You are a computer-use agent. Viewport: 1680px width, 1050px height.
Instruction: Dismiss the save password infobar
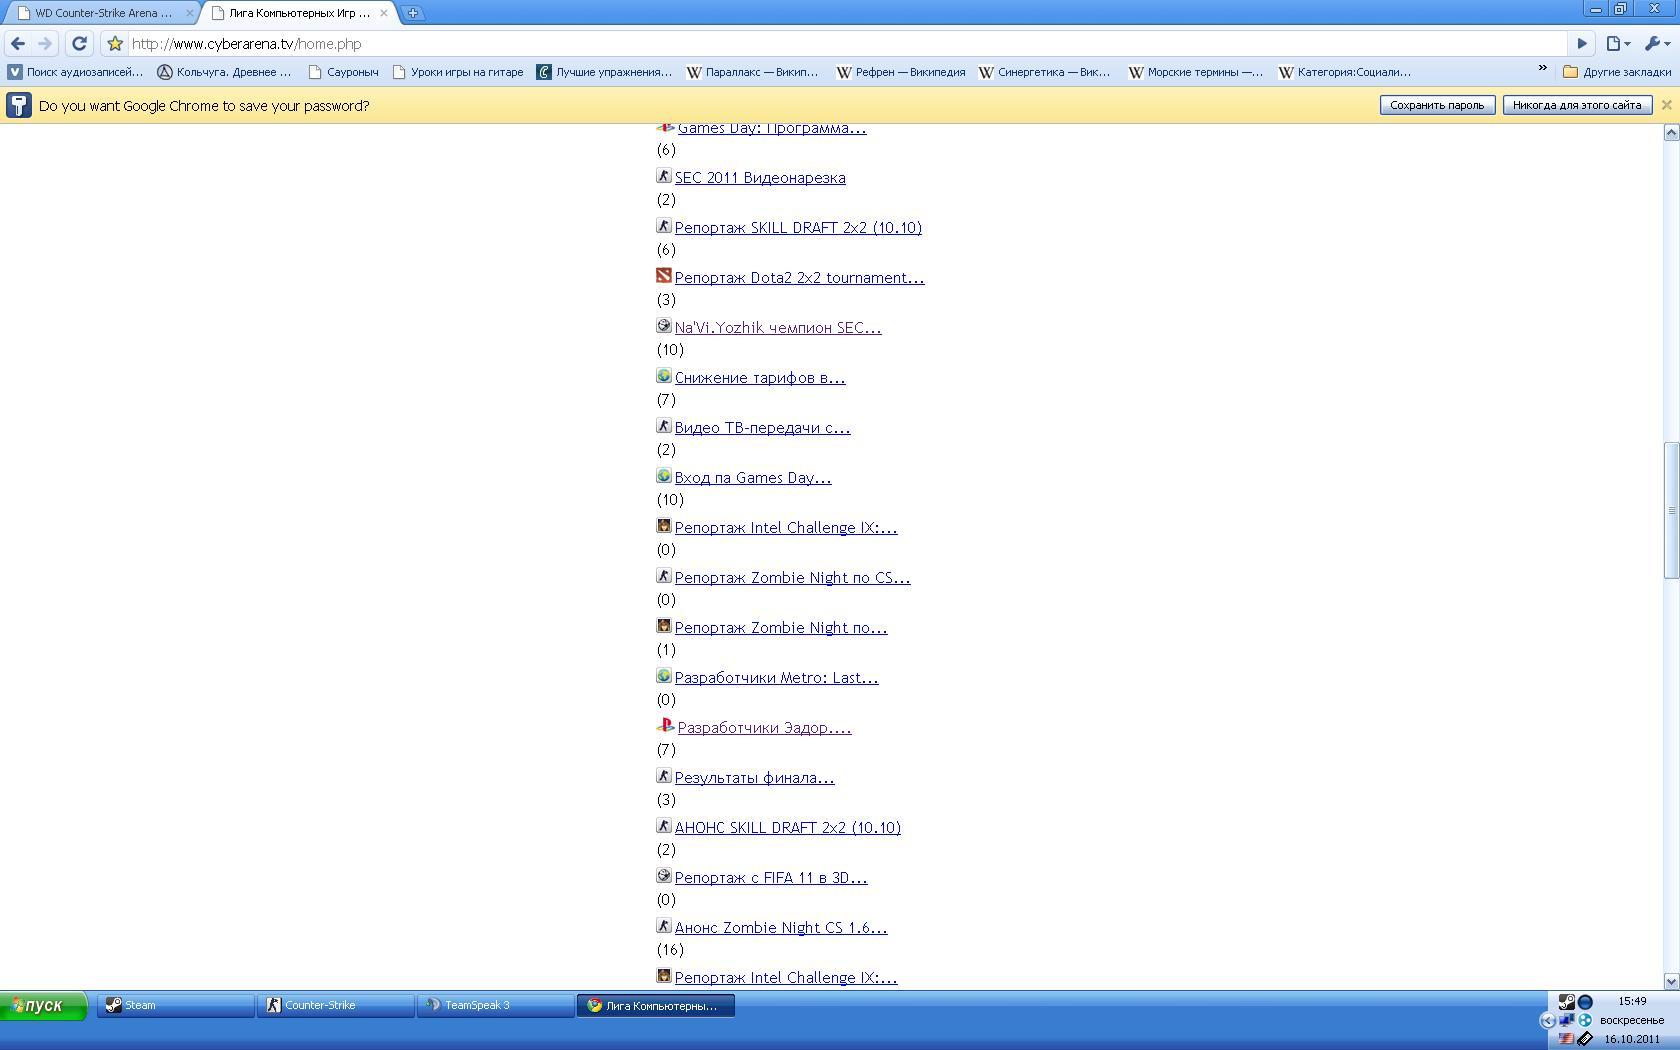(x=1666, y=105)
